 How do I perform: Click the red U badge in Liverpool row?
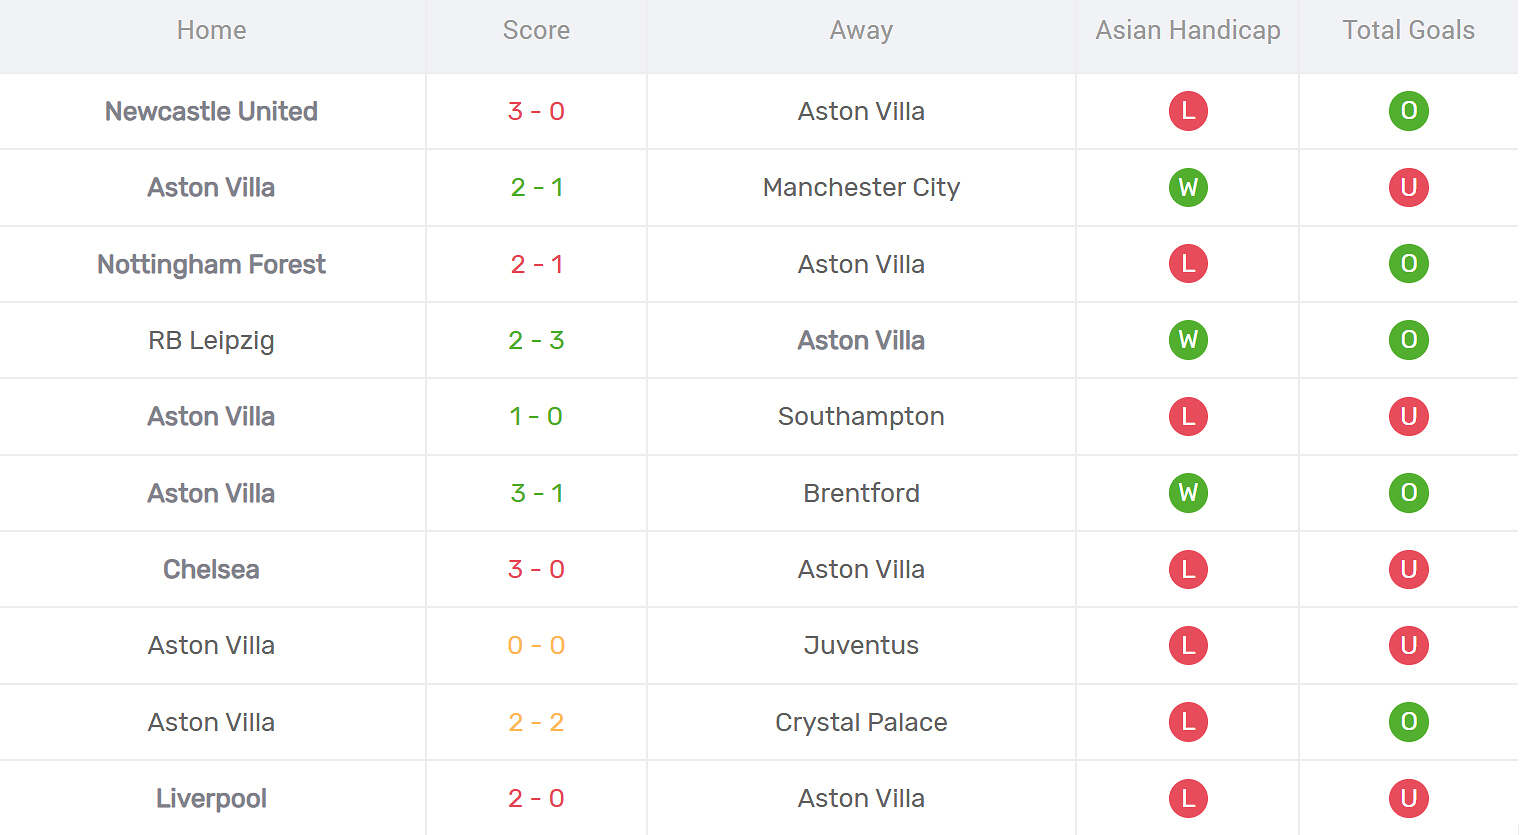[x=1408, y=798]
